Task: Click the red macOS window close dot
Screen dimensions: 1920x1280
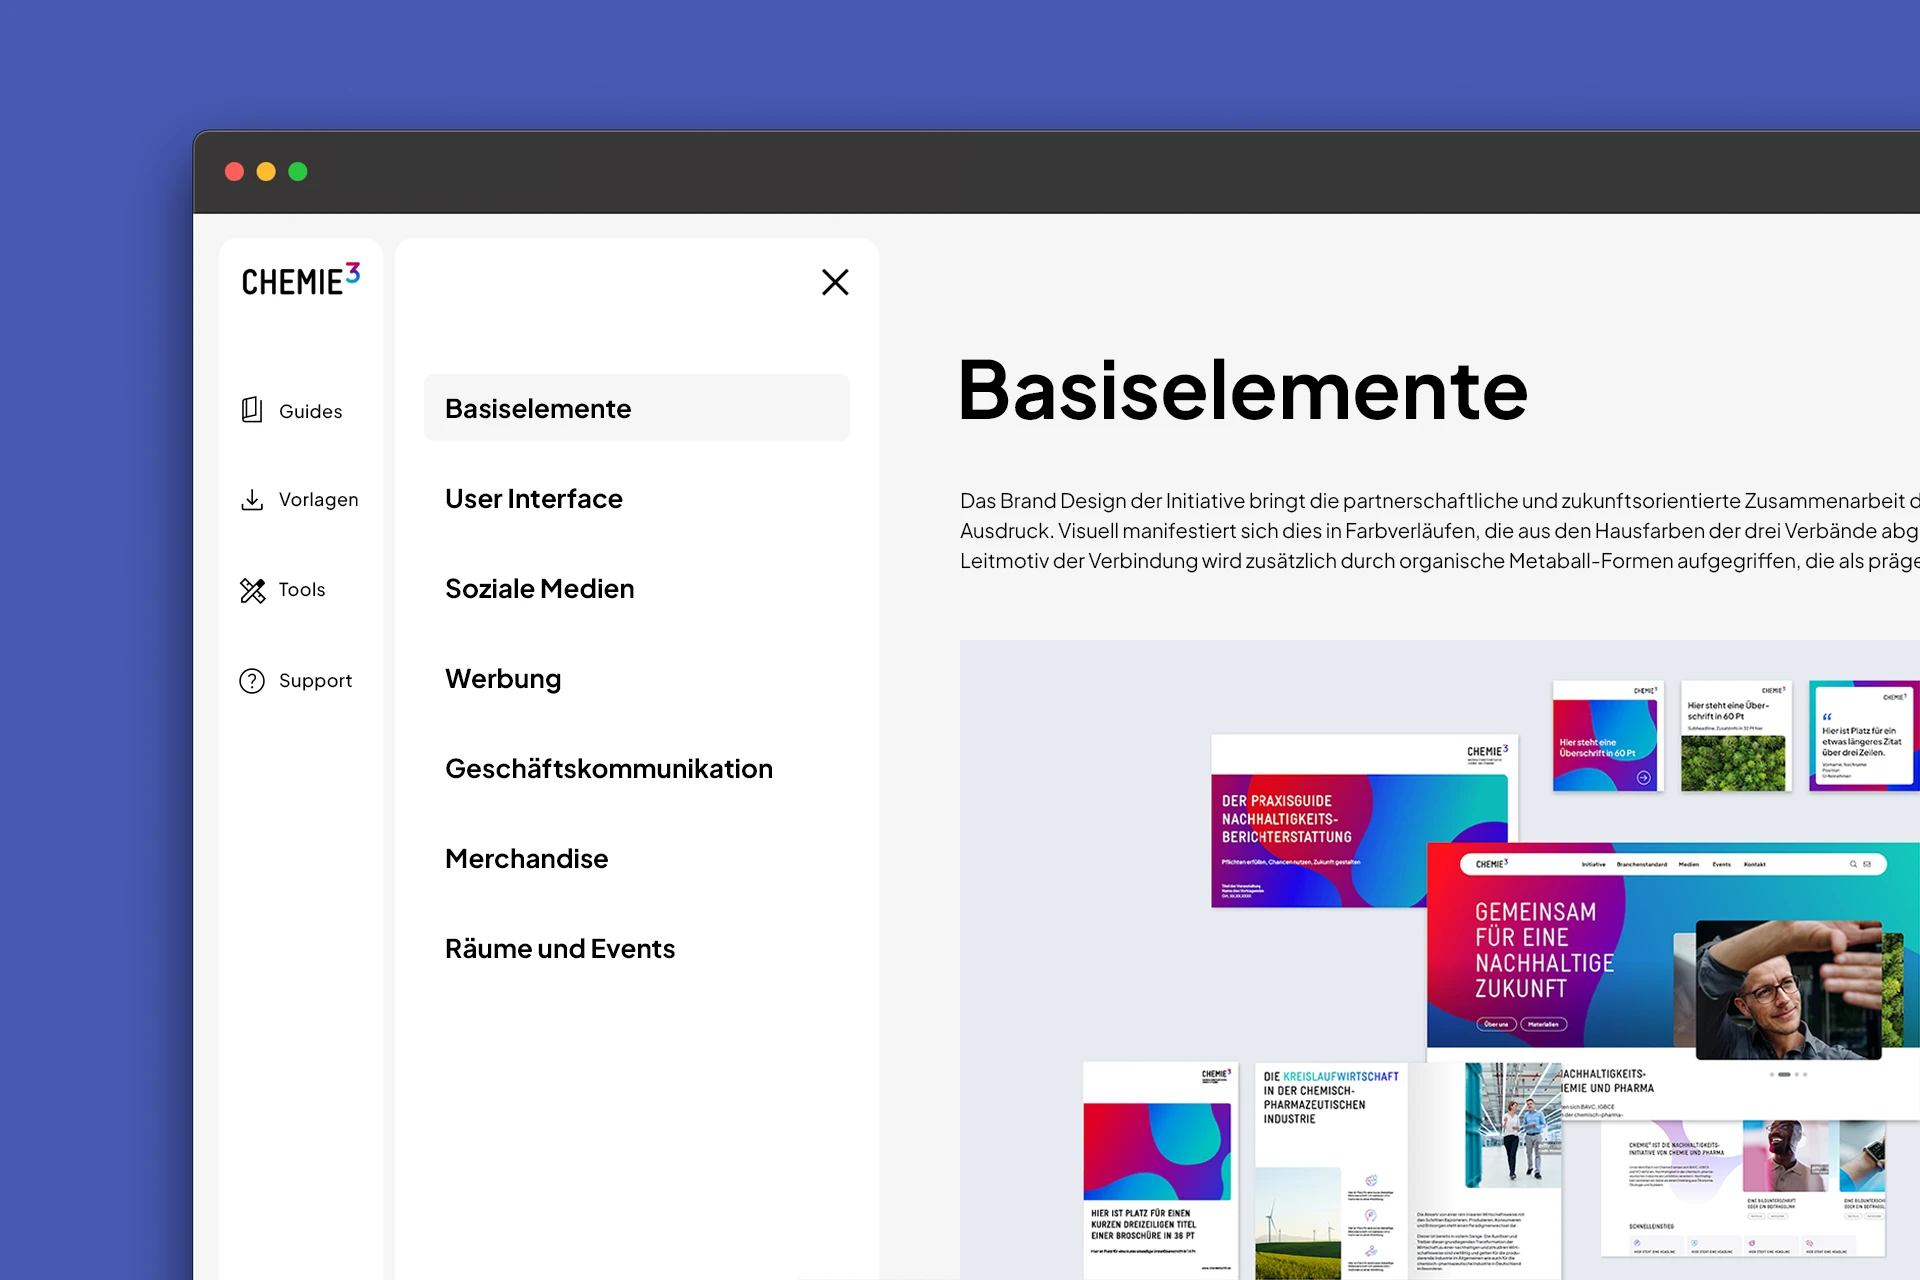Action: click(235, 172)
